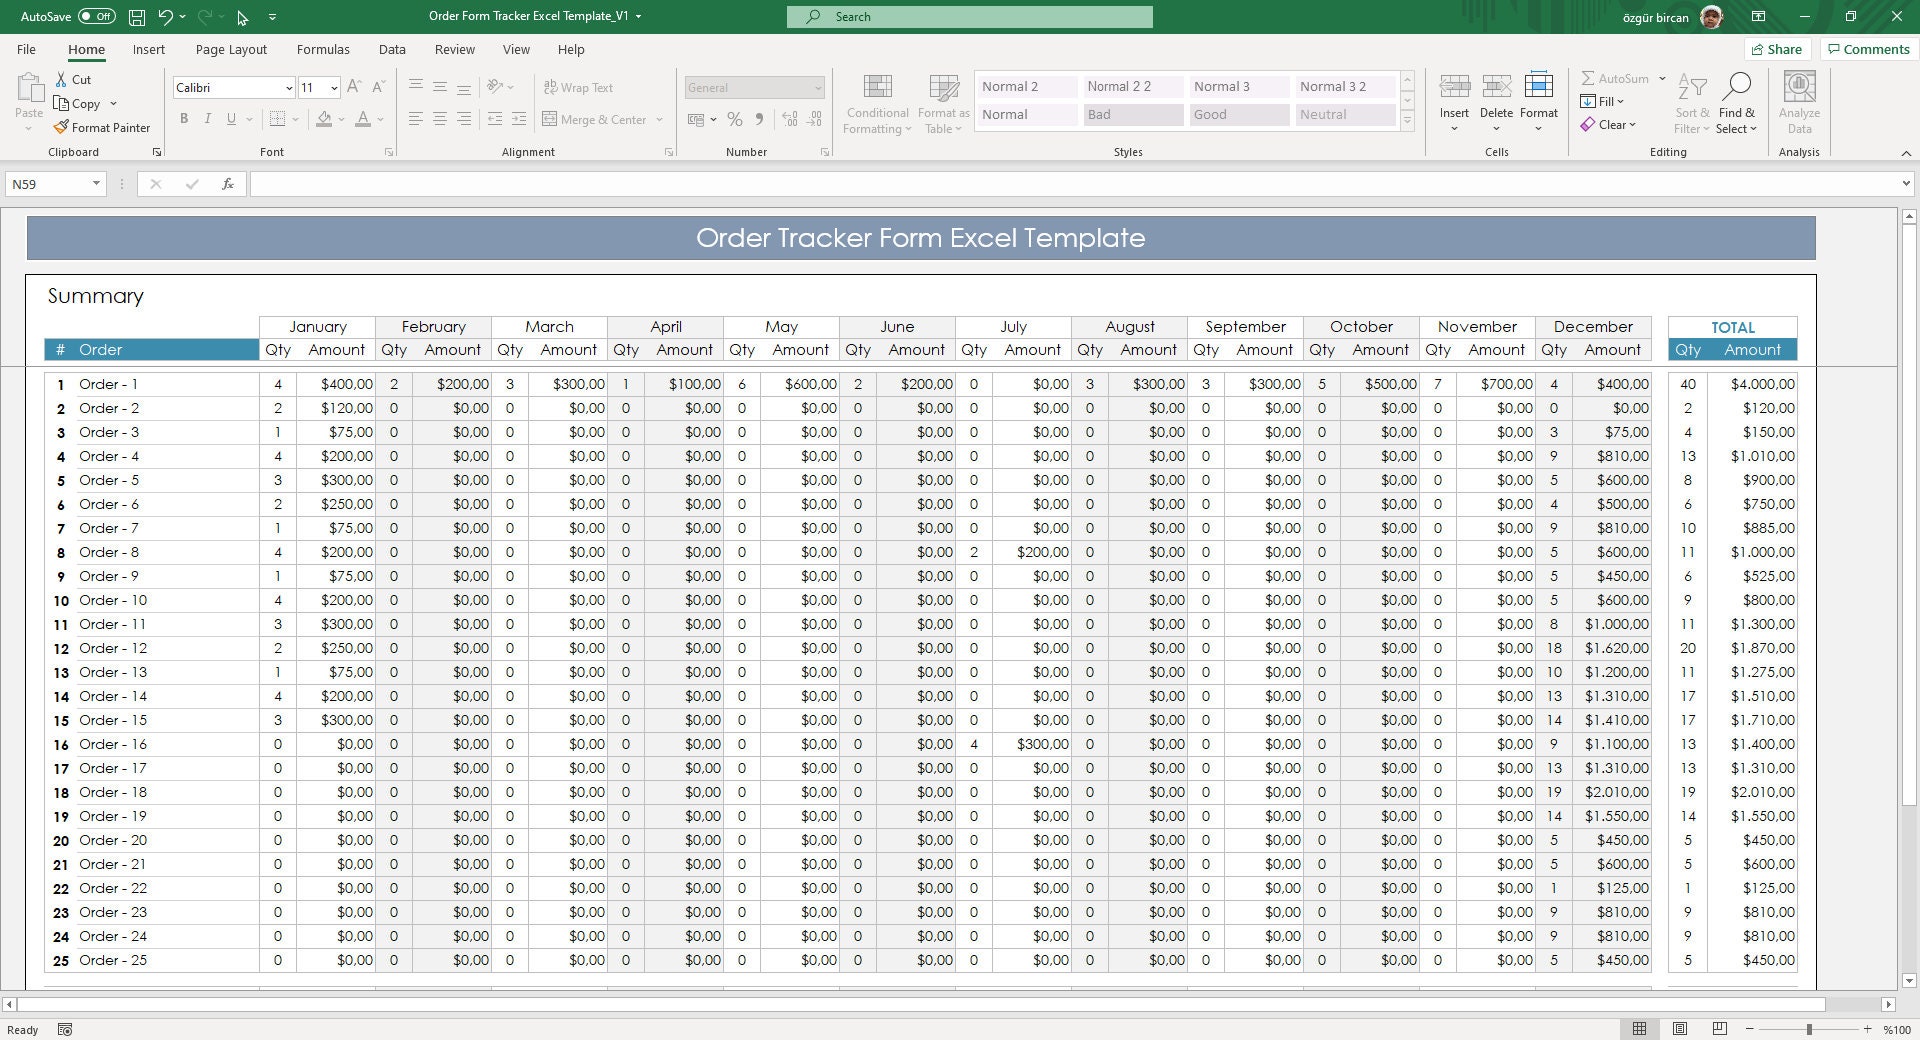Open the font size dropdown
Viewport: 1920px width, 1040px height.
tap(334, 87)
